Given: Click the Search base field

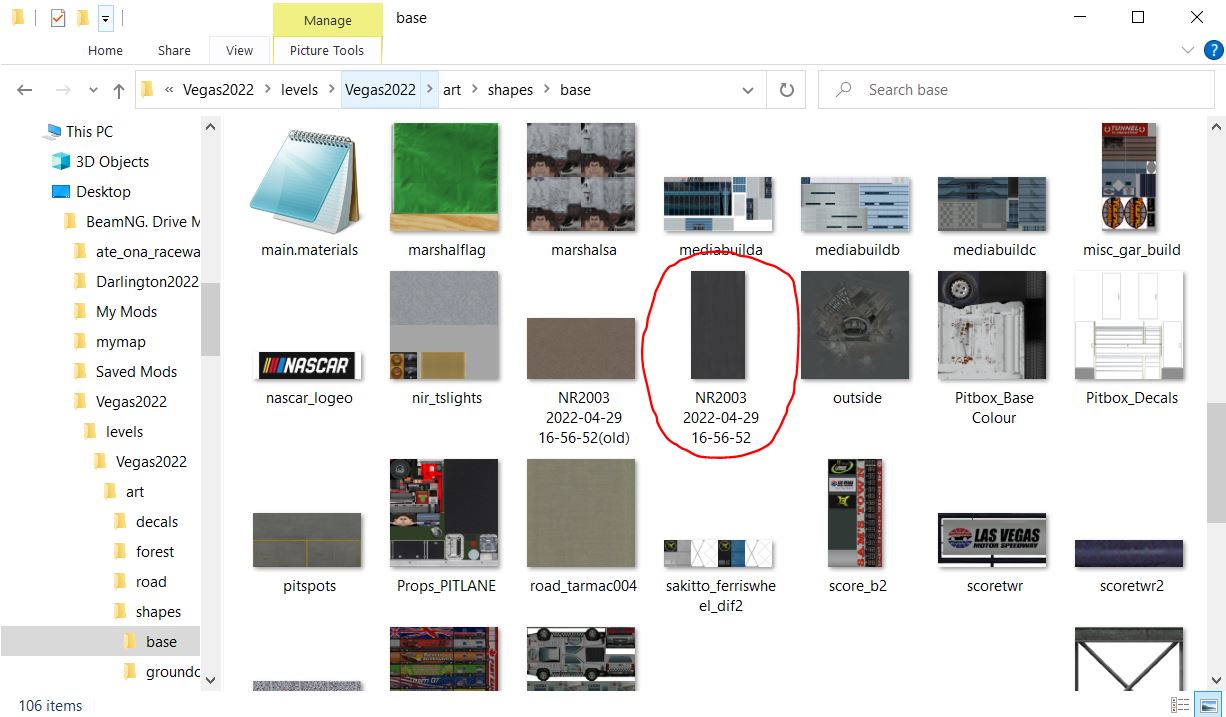Looking at the screenshot, I should click(1016, 90).
